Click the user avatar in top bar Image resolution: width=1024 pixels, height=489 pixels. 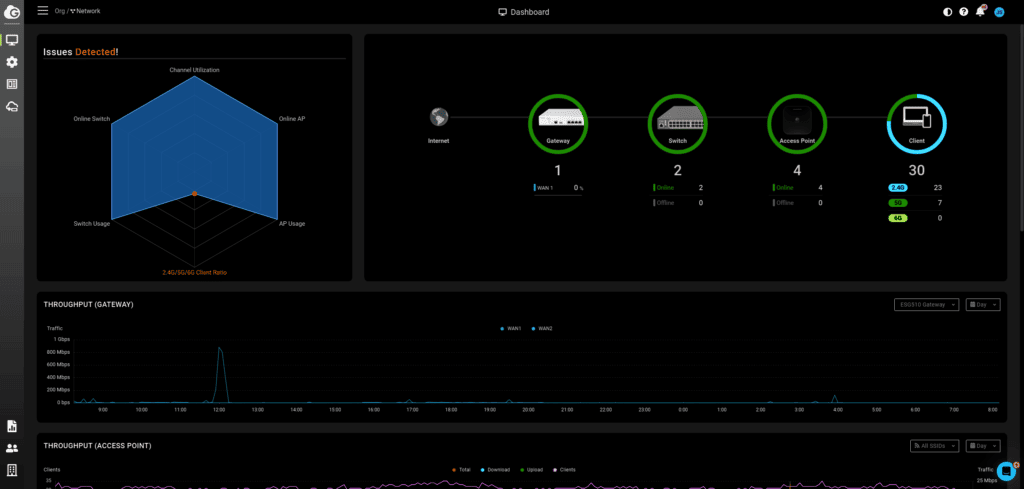[999, 12]
